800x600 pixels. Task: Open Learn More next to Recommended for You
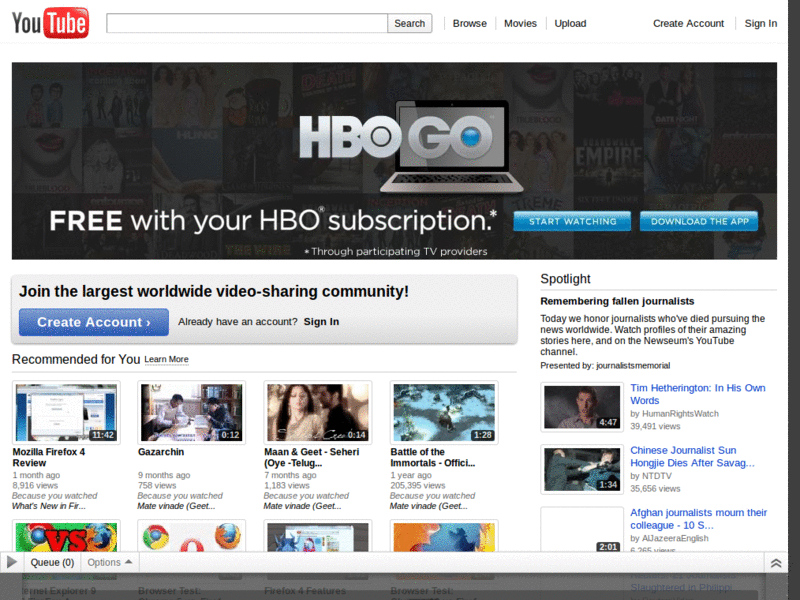click(166, 359)
